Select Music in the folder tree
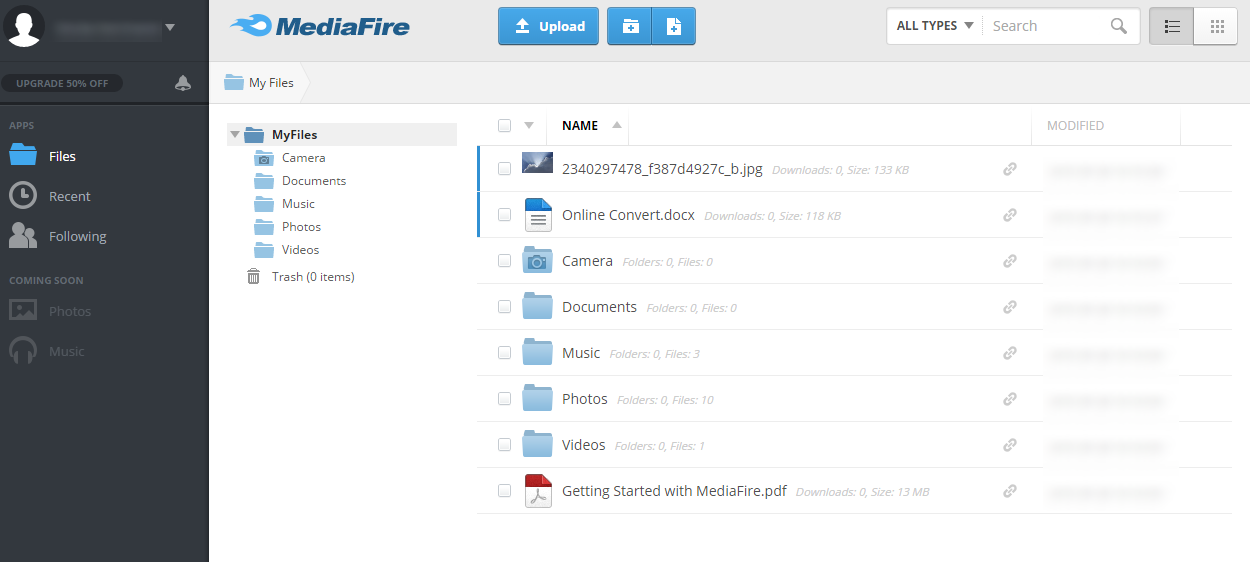 tap(298, 204)
